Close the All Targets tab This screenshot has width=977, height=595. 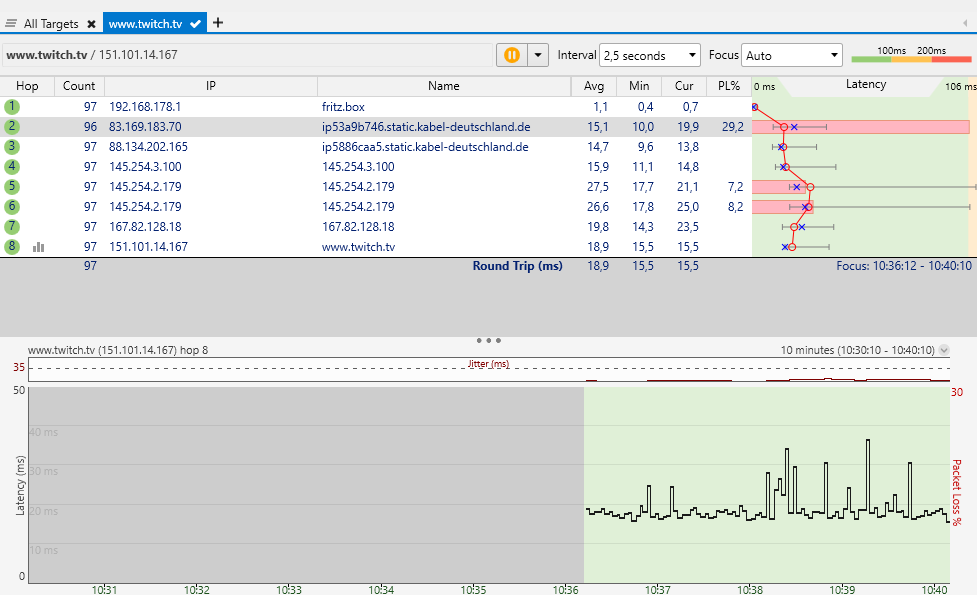click(x=92, y=24)
